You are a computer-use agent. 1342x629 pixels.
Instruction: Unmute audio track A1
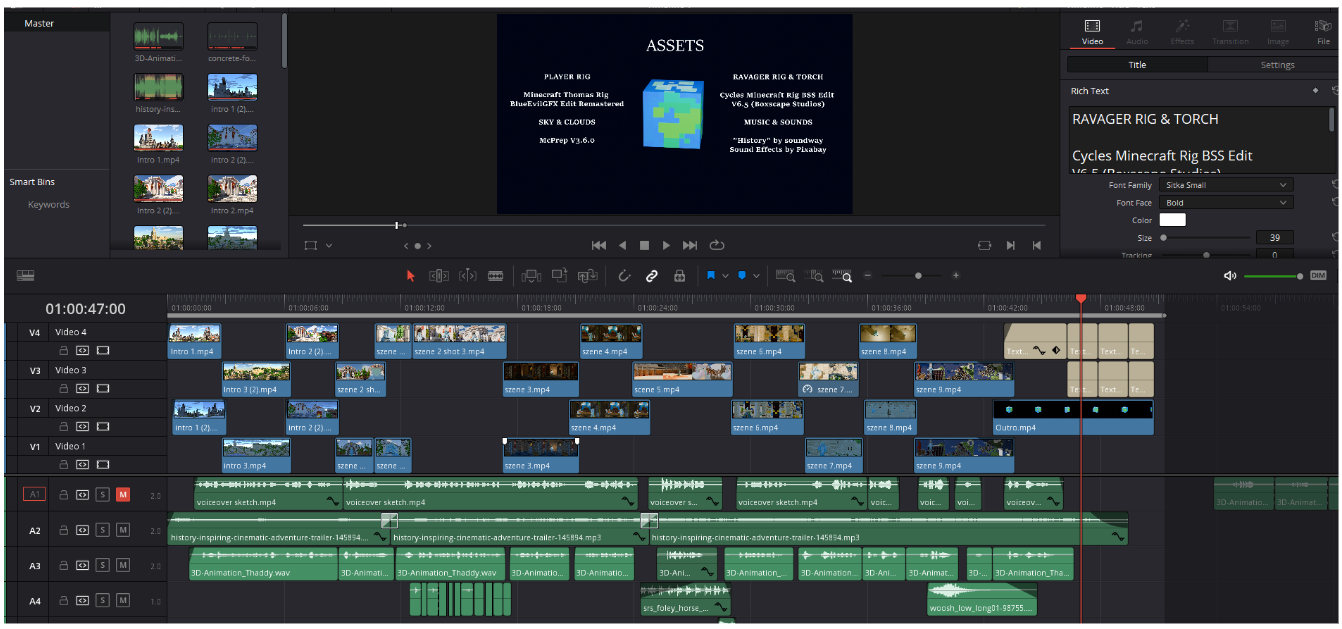[123, 494]
